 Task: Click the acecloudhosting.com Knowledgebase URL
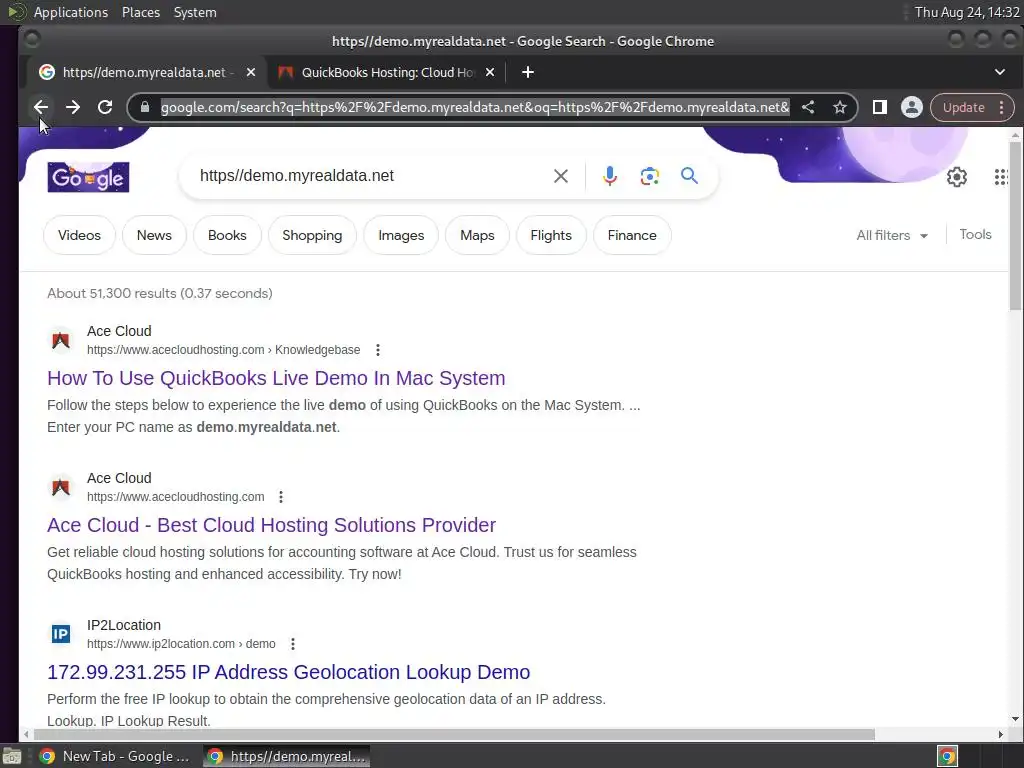223,350
